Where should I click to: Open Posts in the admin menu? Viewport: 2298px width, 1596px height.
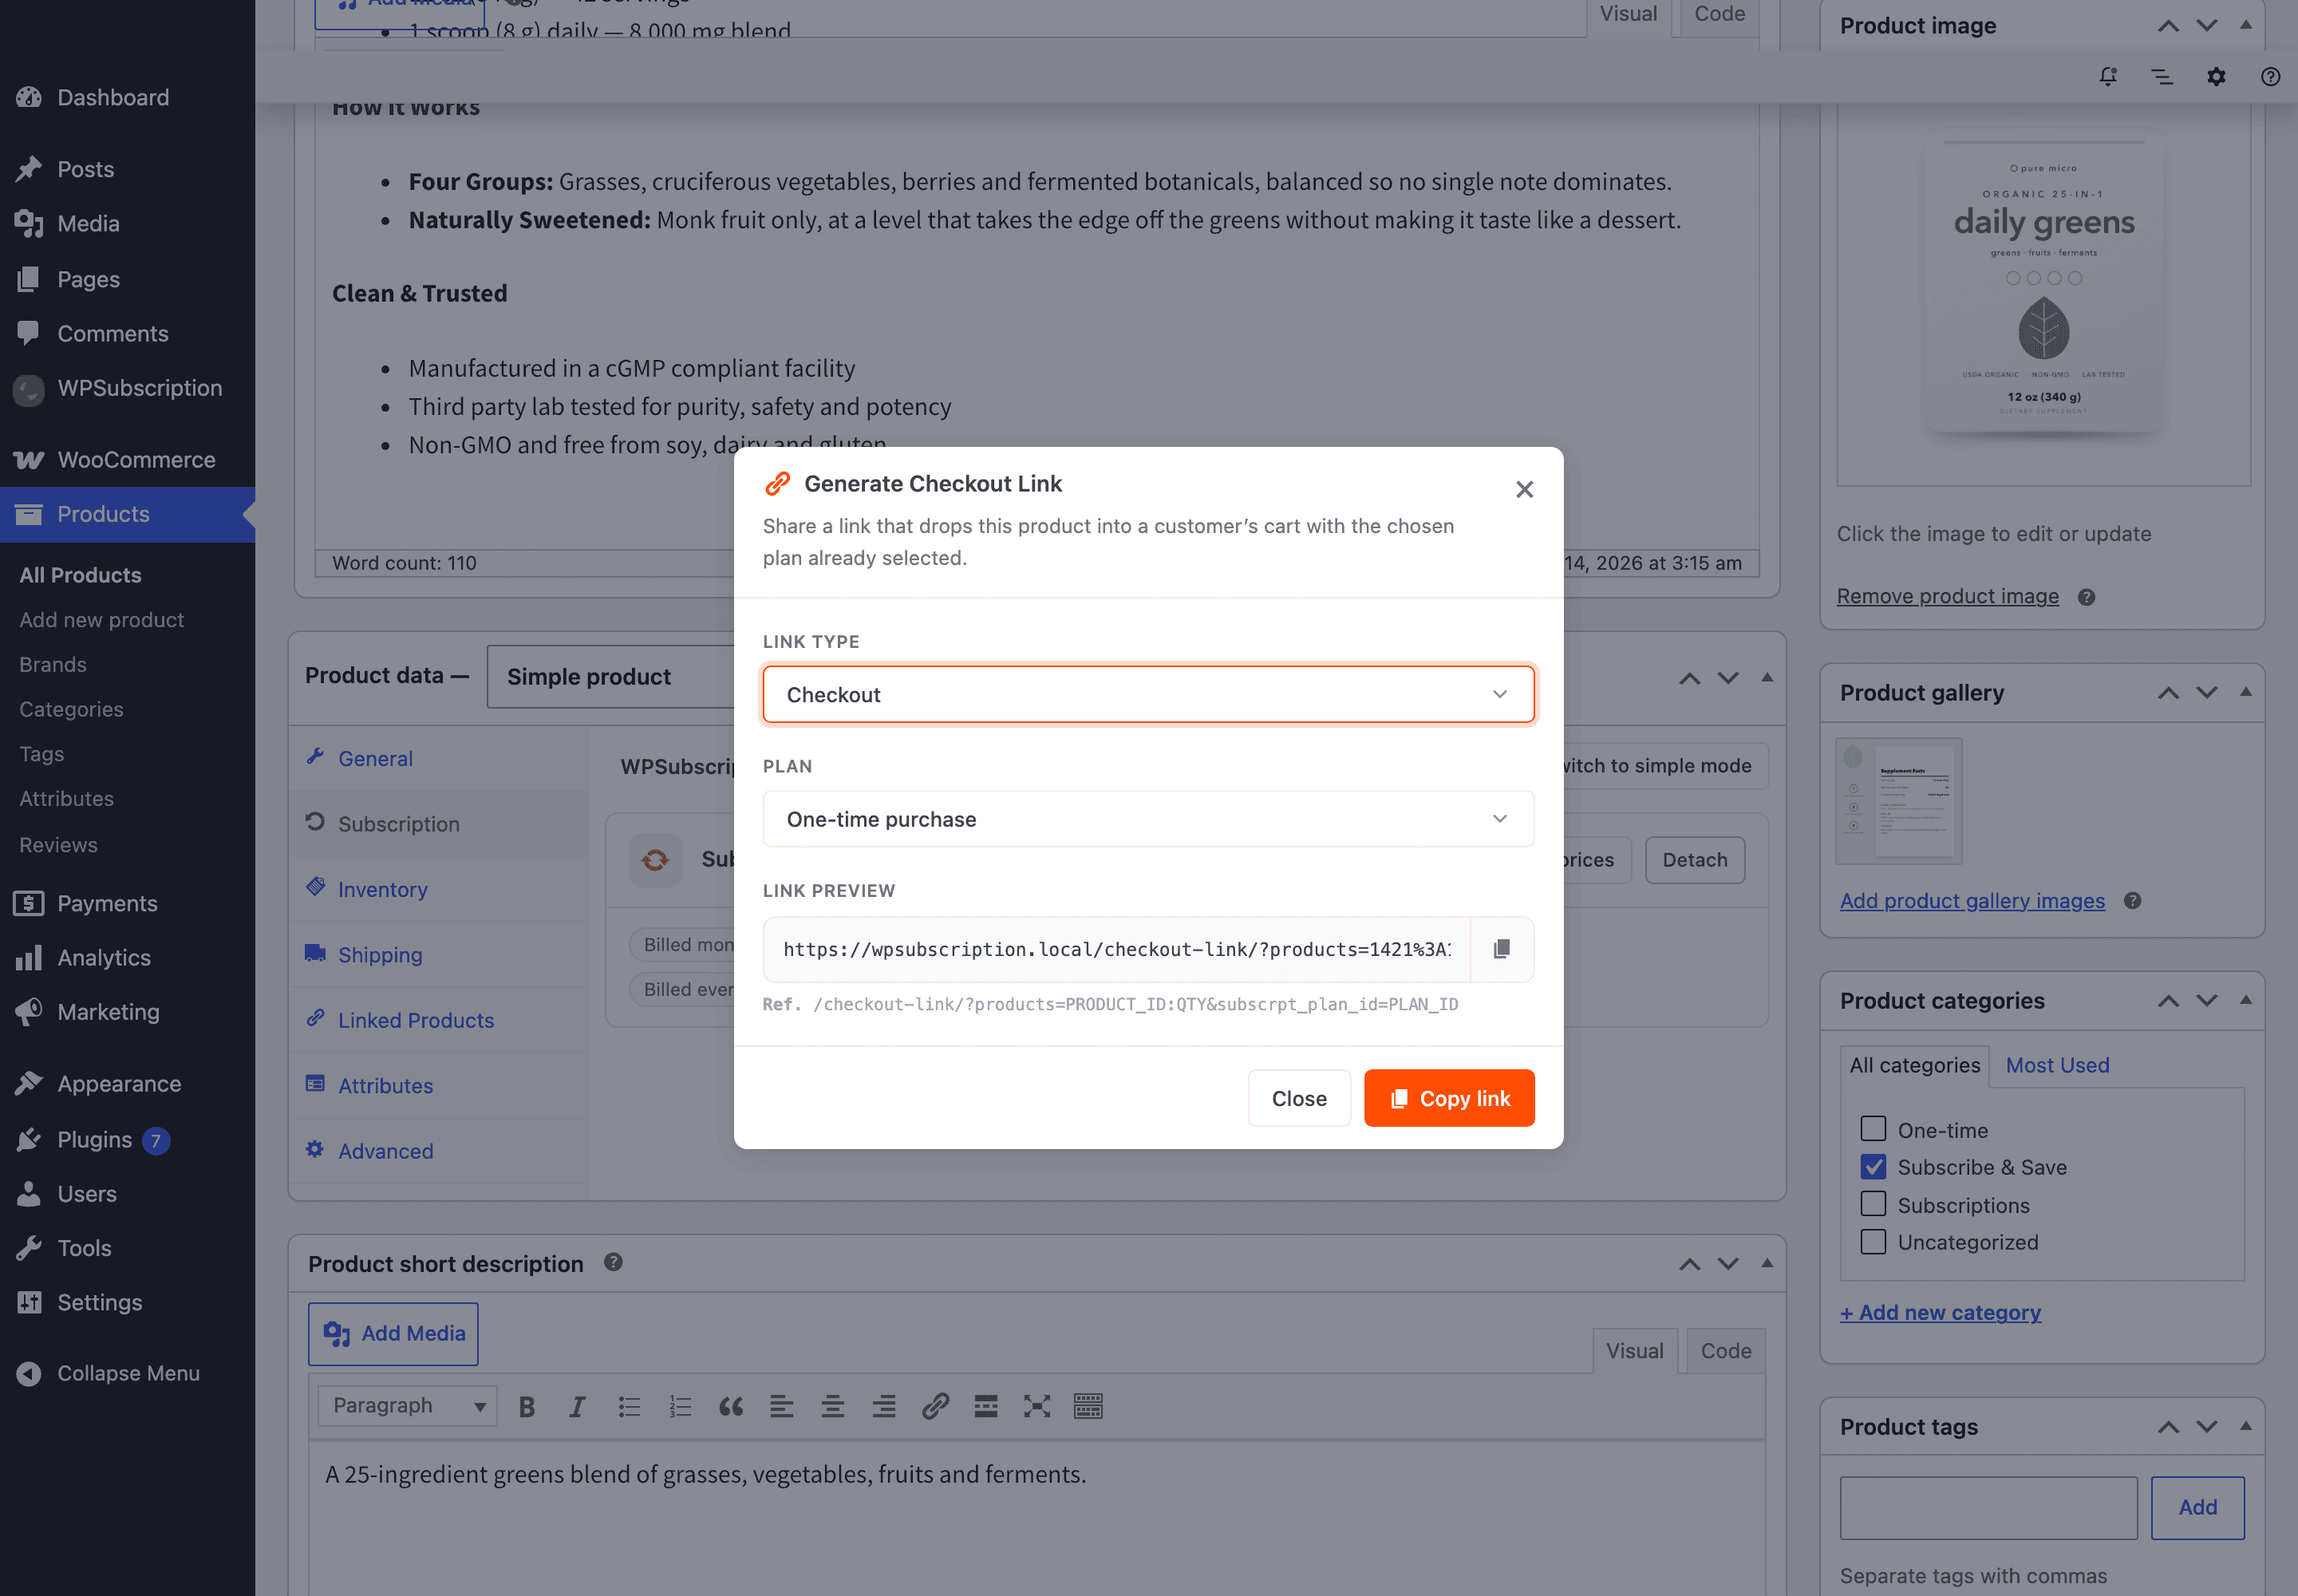(85, 169)
